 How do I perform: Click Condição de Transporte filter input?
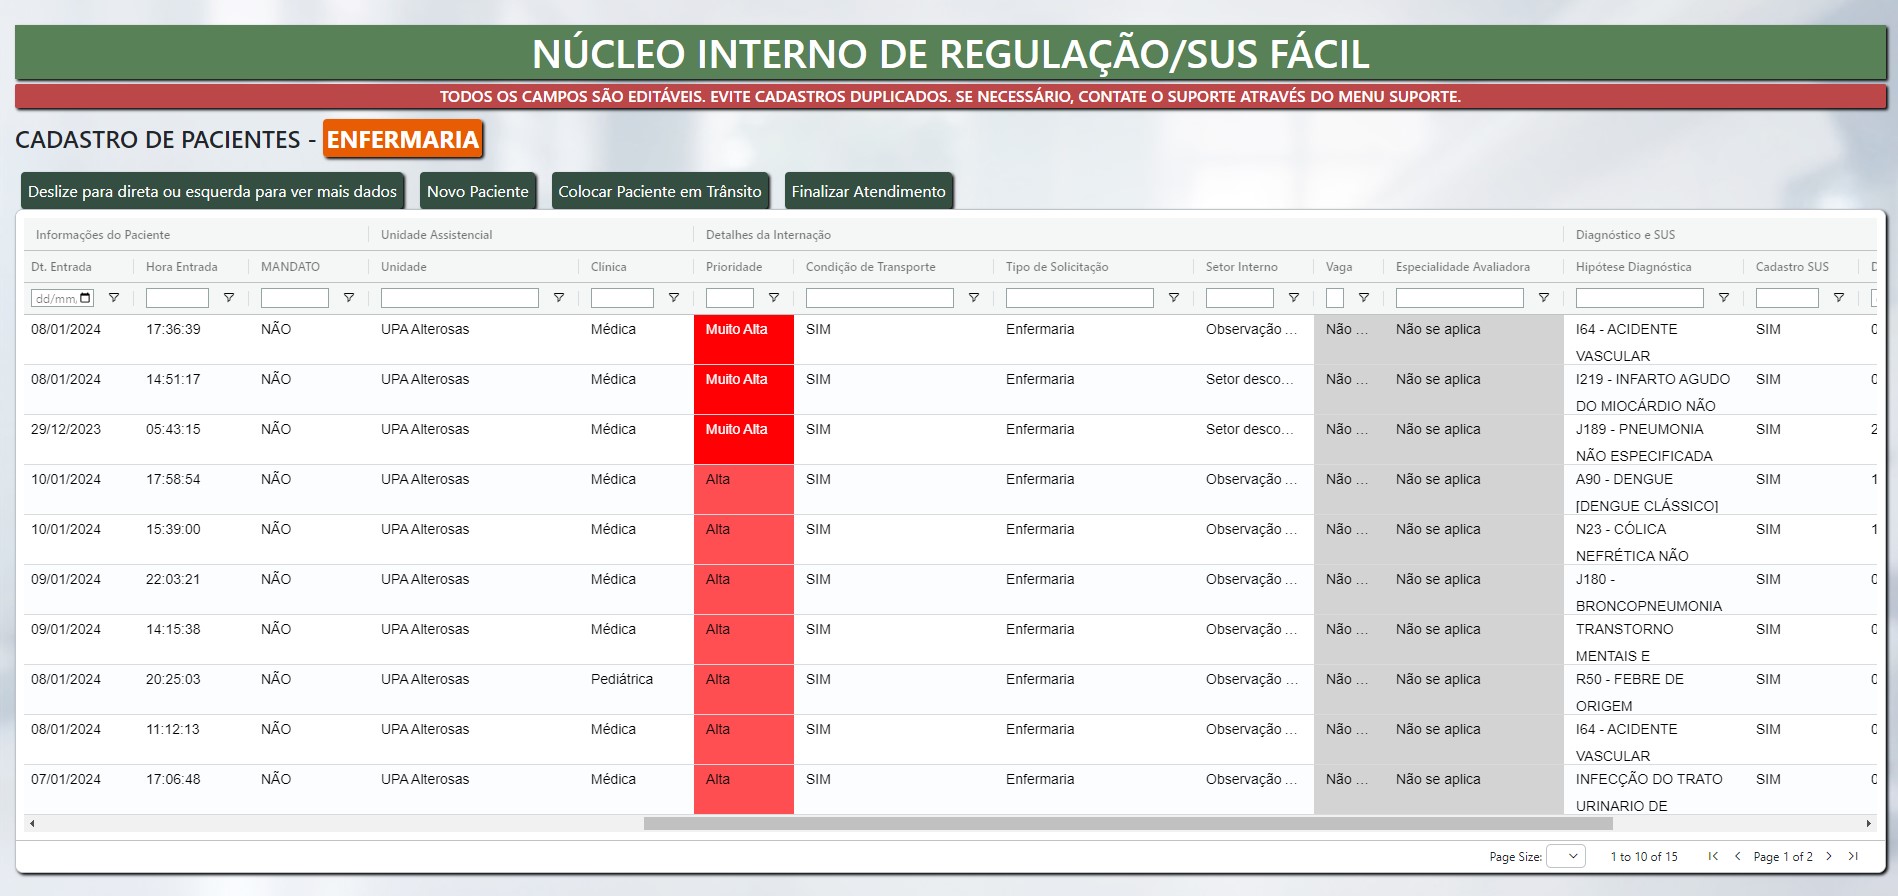(880, 298)
